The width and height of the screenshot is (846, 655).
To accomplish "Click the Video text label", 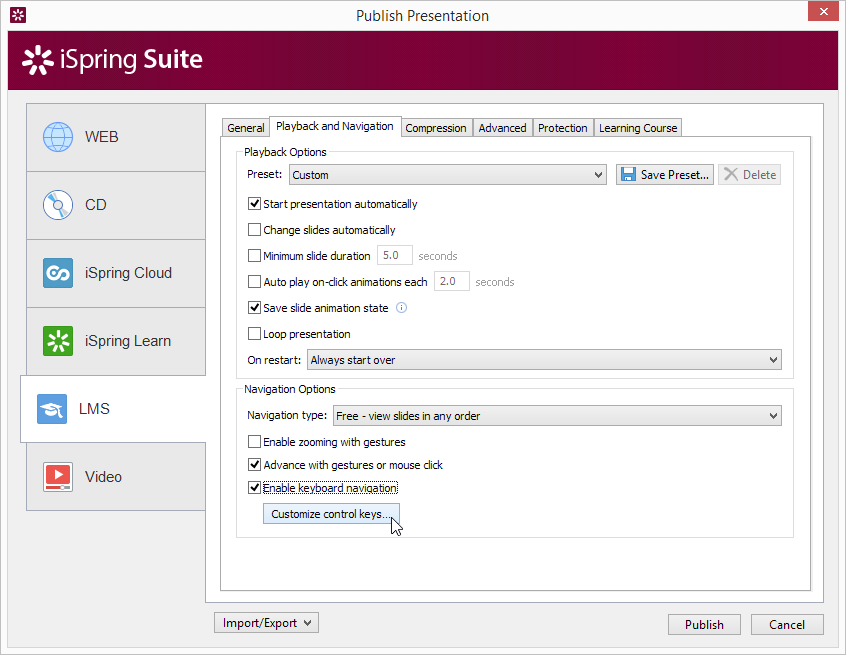I will [x=103, y=477].
